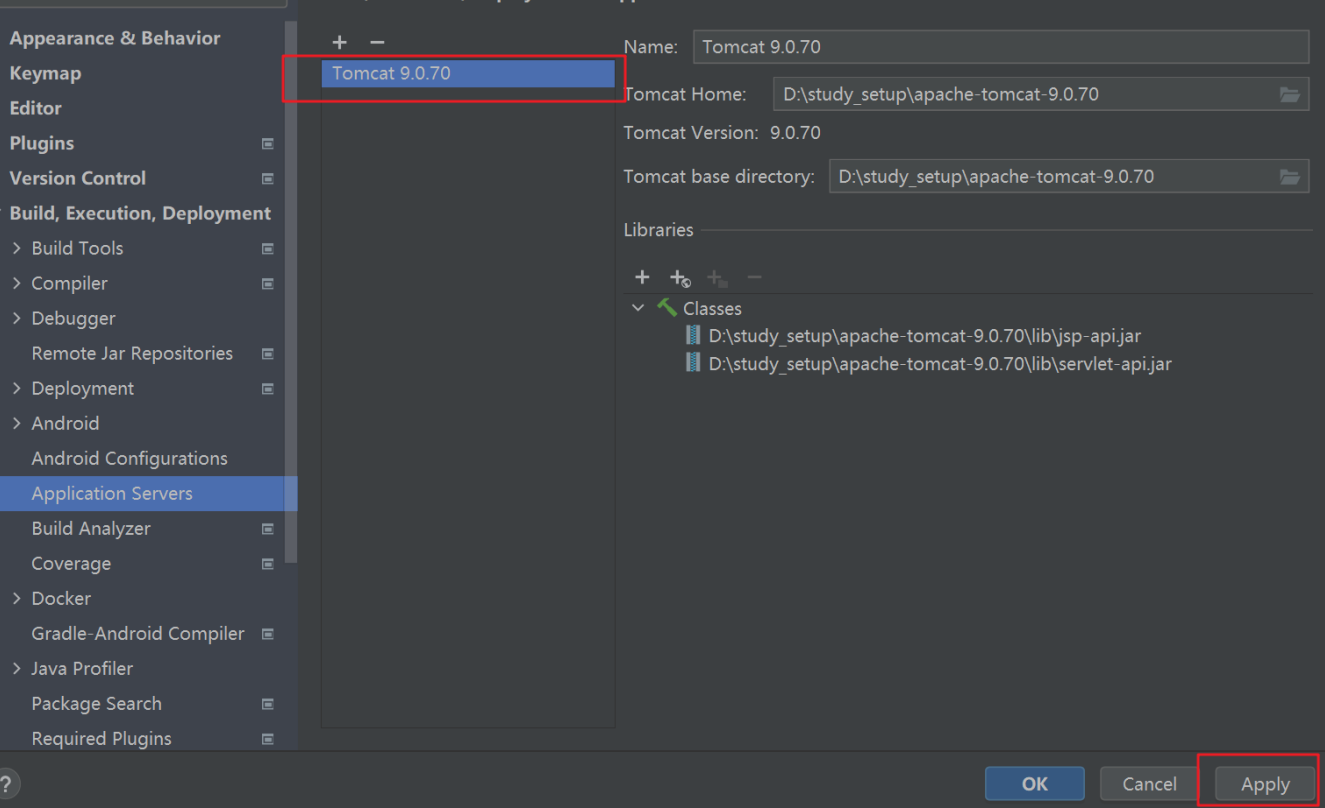The image size is (1325, 808).
Task: Open the Required Plugins settings page
Action: pos(101,738)
